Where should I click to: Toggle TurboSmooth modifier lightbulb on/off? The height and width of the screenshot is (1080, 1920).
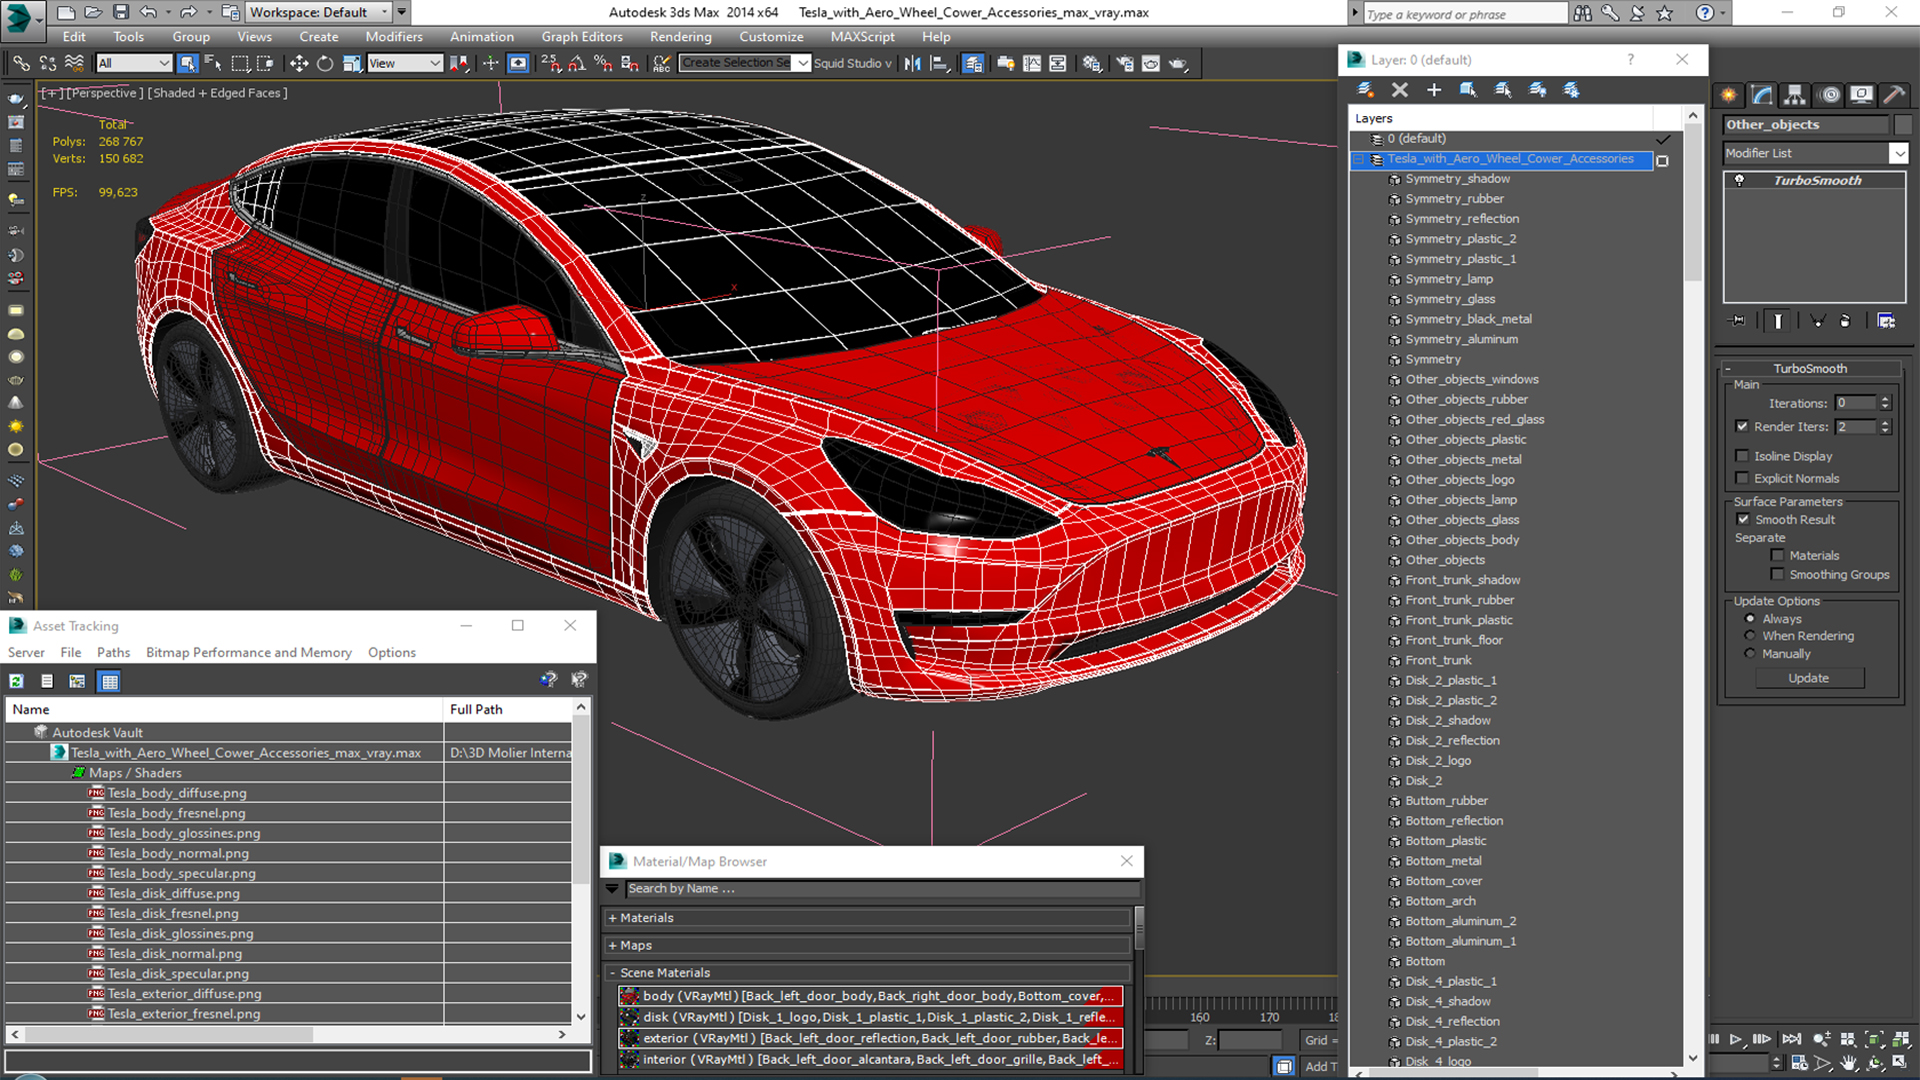pos(1740,180)
